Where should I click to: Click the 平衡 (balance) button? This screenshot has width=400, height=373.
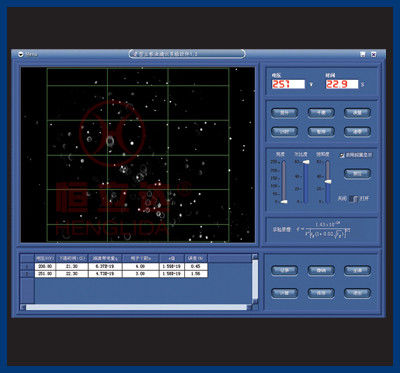[321, 113]
